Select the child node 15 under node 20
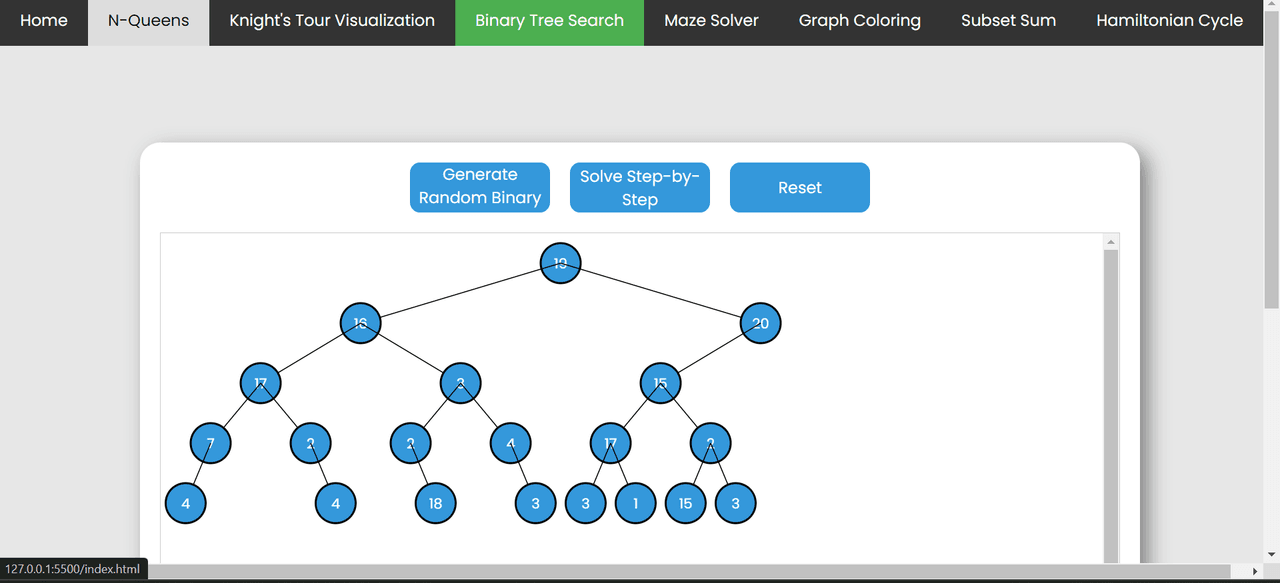 point(660,383)
